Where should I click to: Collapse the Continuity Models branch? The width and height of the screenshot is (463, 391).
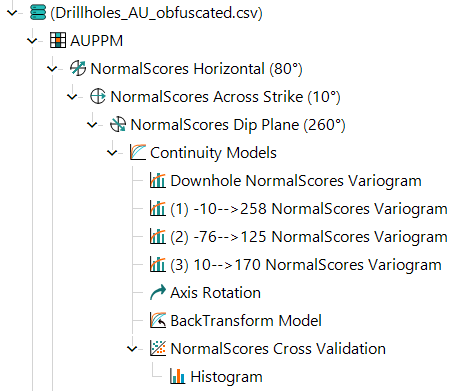tap(112, 153)
